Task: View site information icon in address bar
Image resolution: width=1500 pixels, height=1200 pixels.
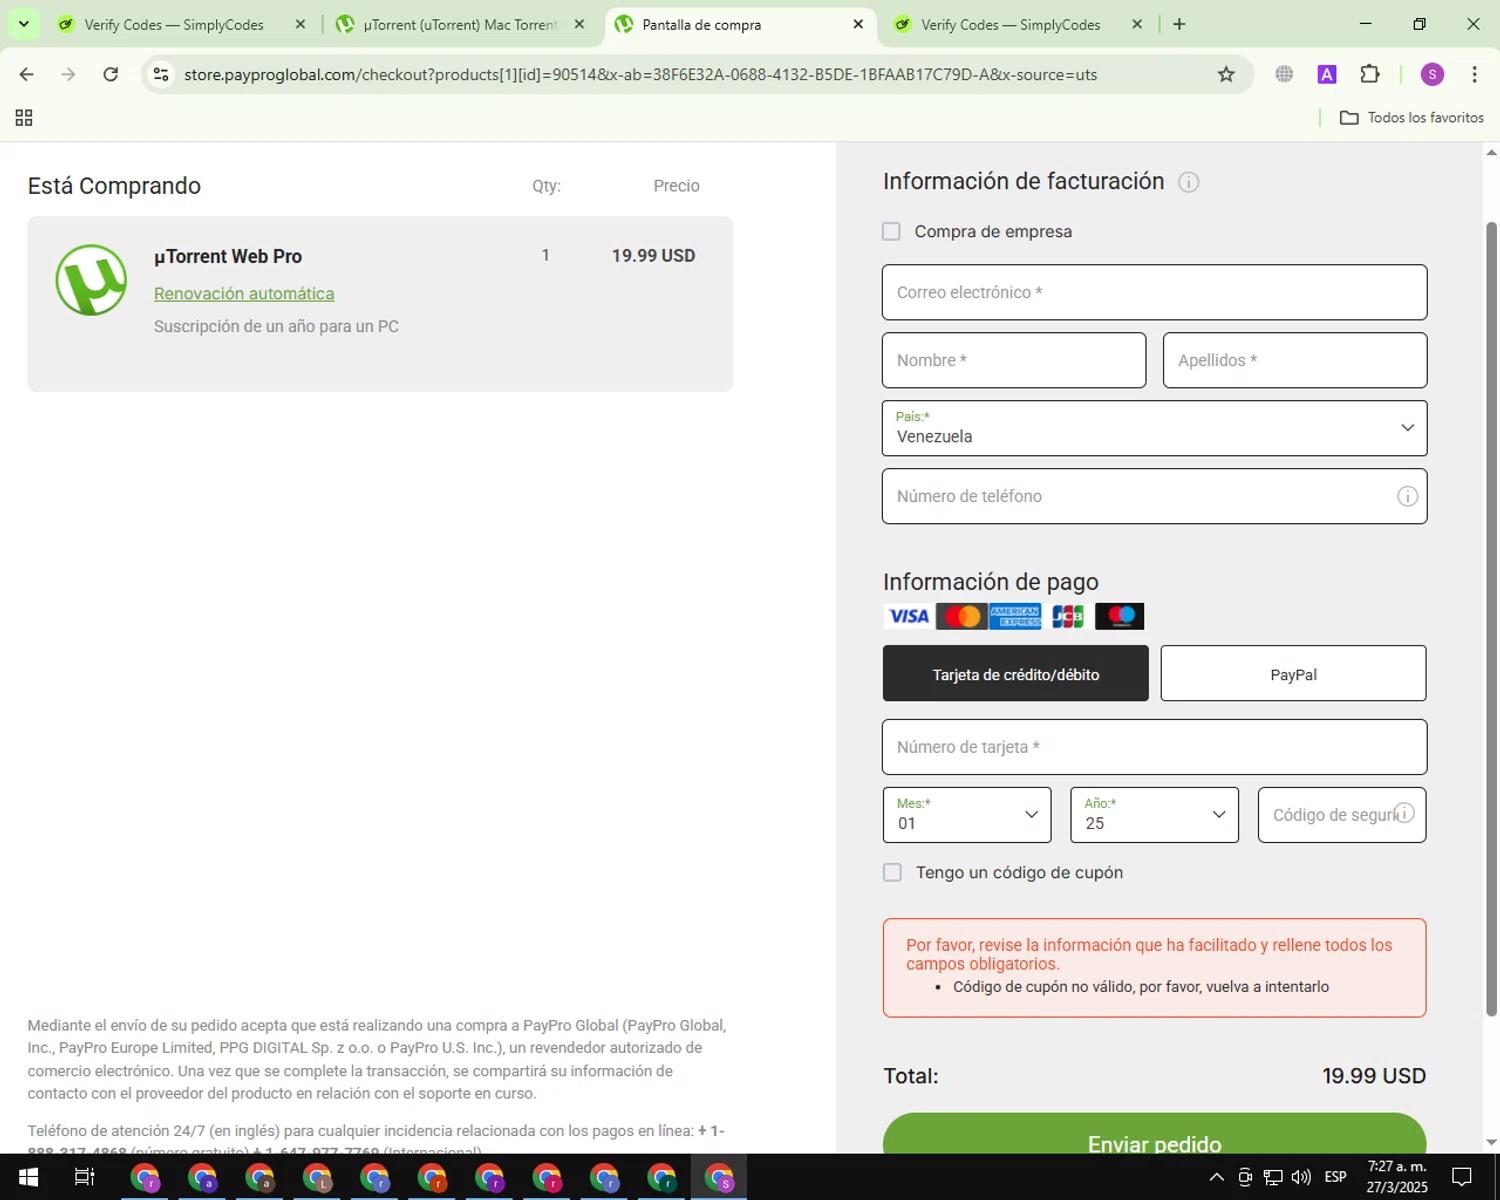Action: [161, 74]
